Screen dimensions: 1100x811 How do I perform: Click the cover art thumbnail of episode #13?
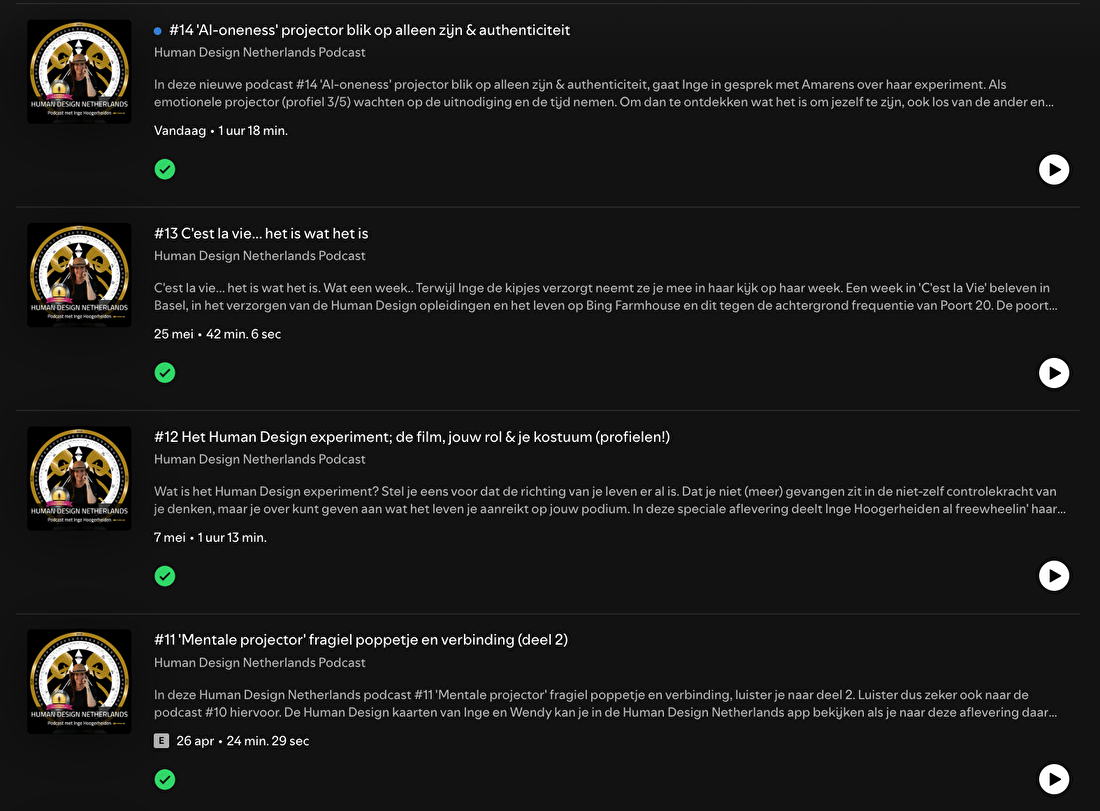(79, 275)
